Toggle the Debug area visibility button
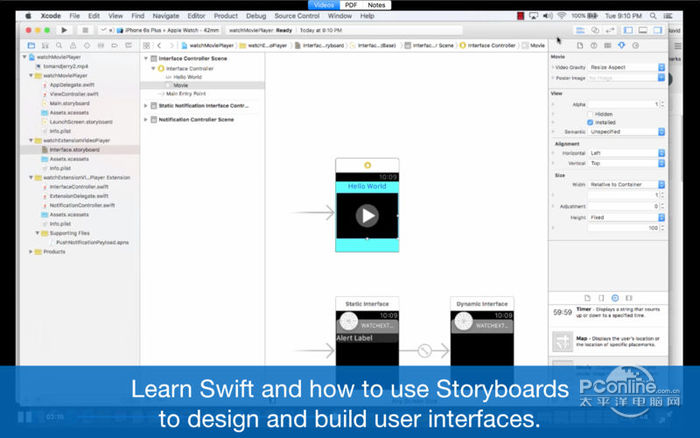 coord(643,30)
